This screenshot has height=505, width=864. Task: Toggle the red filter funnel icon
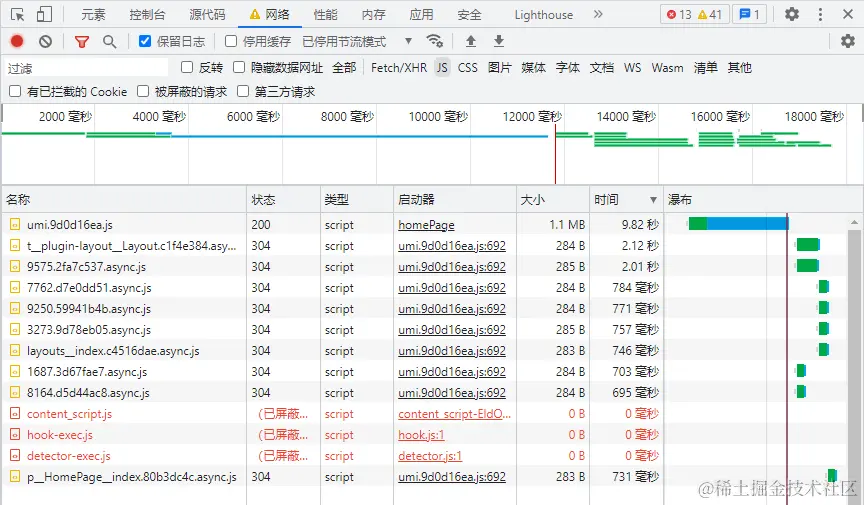point(82,41)
